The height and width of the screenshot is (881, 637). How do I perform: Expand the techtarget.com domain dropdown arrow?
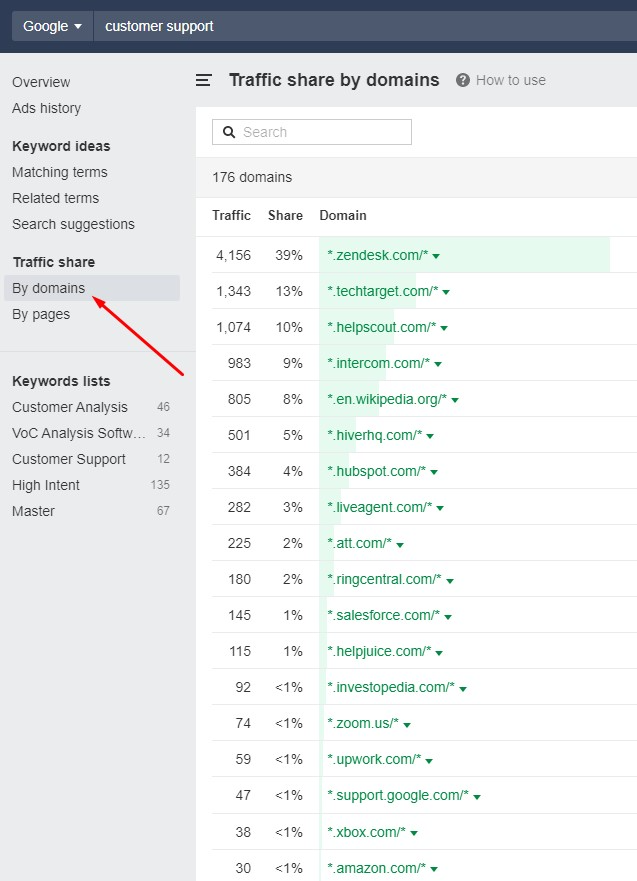[x=446, y=292]
